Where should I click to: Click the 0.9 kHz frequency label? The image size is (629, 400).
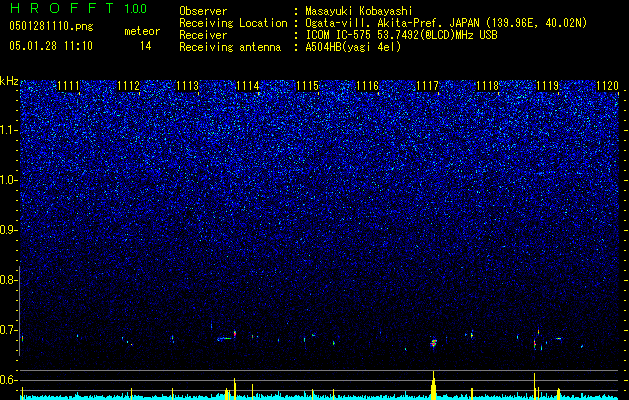point(8,230)
